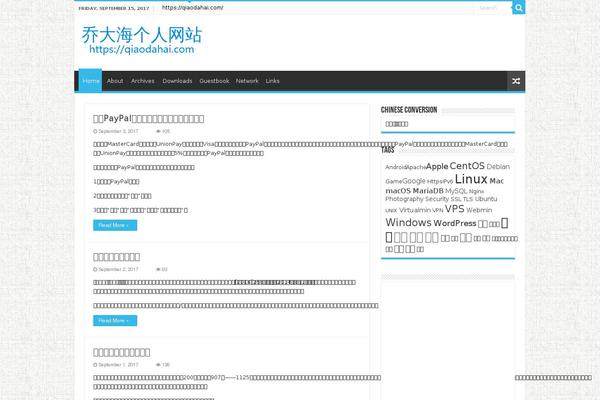600x400 pixels.
Task: Click the clock icon beside September 1, 2017
Action: click(96, 365)
